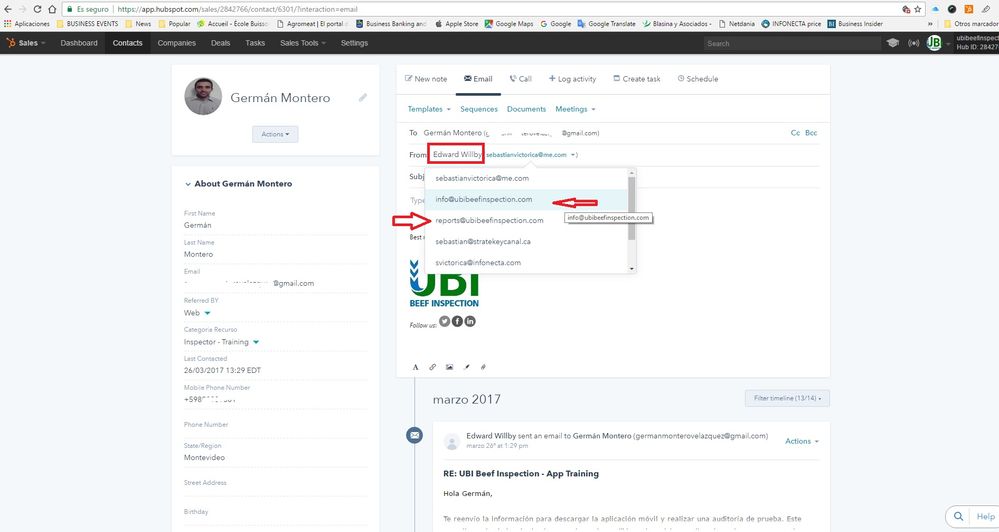Go to browser home page
999x532 pixels.
(x=52, y=9)
